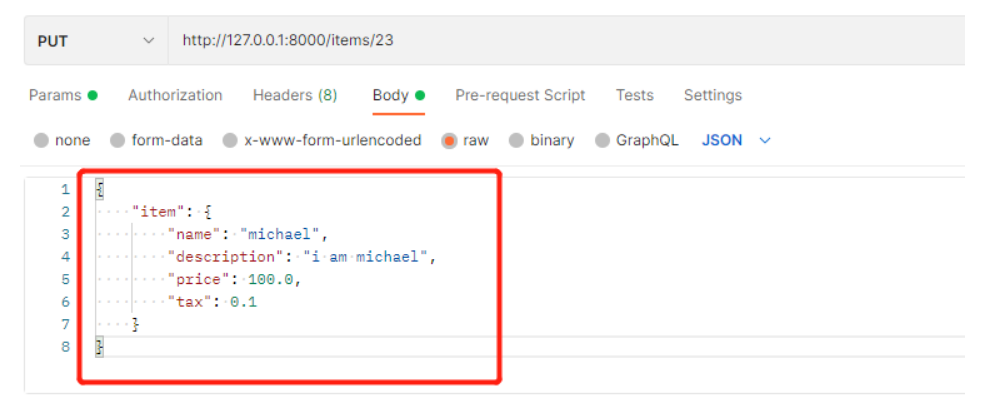Screen dimensions: 992x400
Task: Expand the JSON format dropdown chevron
Action: click(x=766, y=141)
